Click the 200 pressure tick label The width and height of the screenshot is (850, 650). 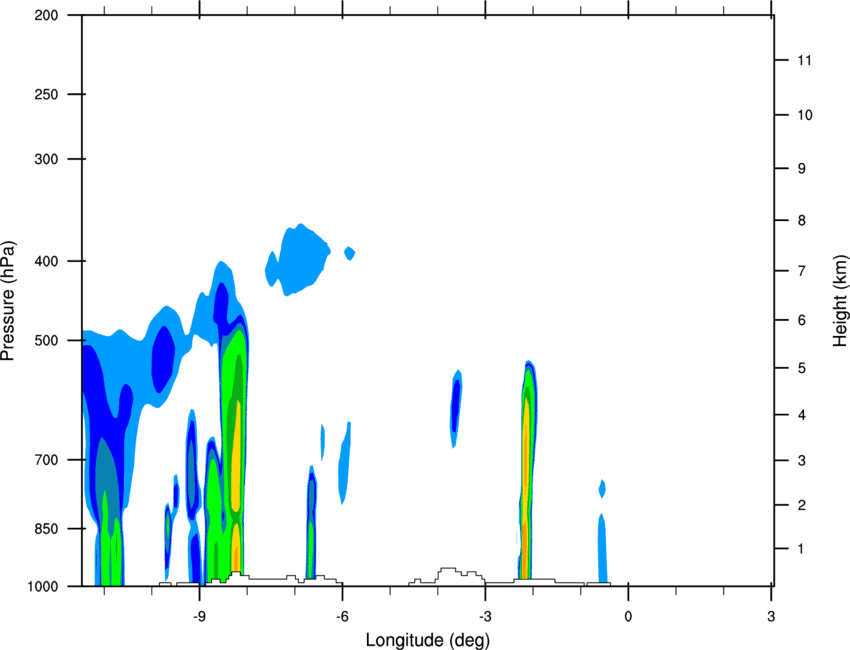(x=46, y=15)
